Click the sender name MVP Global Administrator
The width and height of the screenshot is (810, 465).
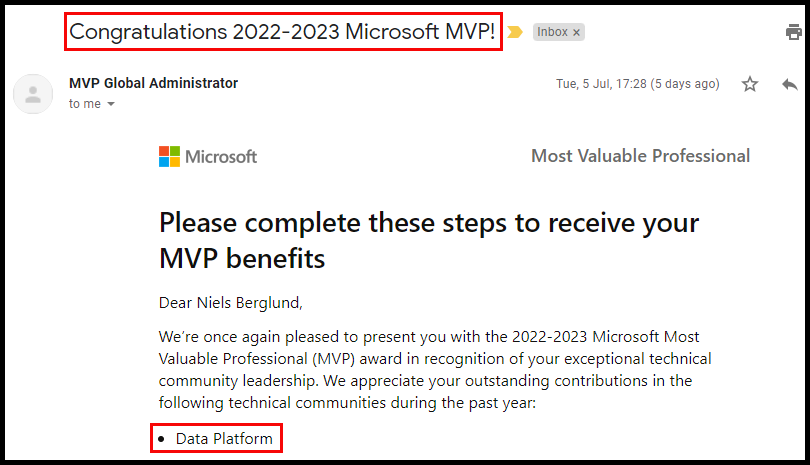coord(153,83)
